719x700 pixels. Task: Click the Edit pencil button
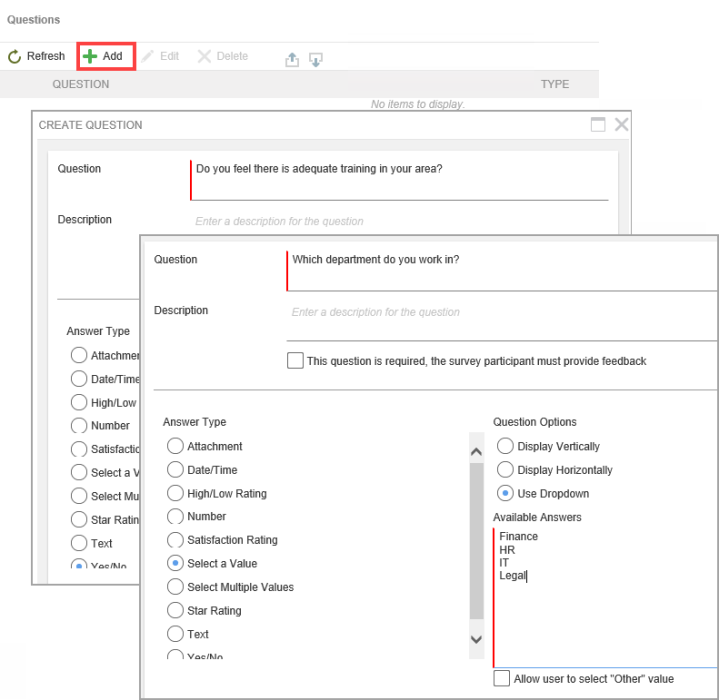(x=160, y=57)
